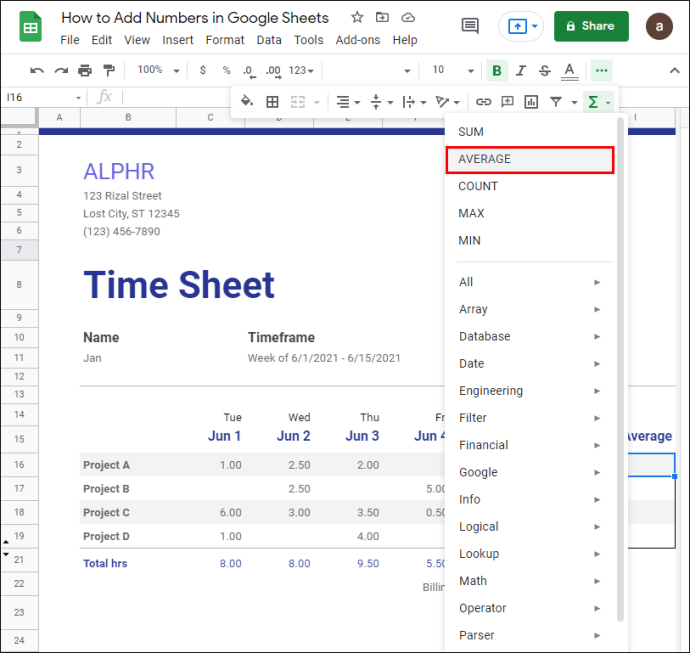Click the Merge cells icon
The image size is (690, 653).
click(298, 102)
